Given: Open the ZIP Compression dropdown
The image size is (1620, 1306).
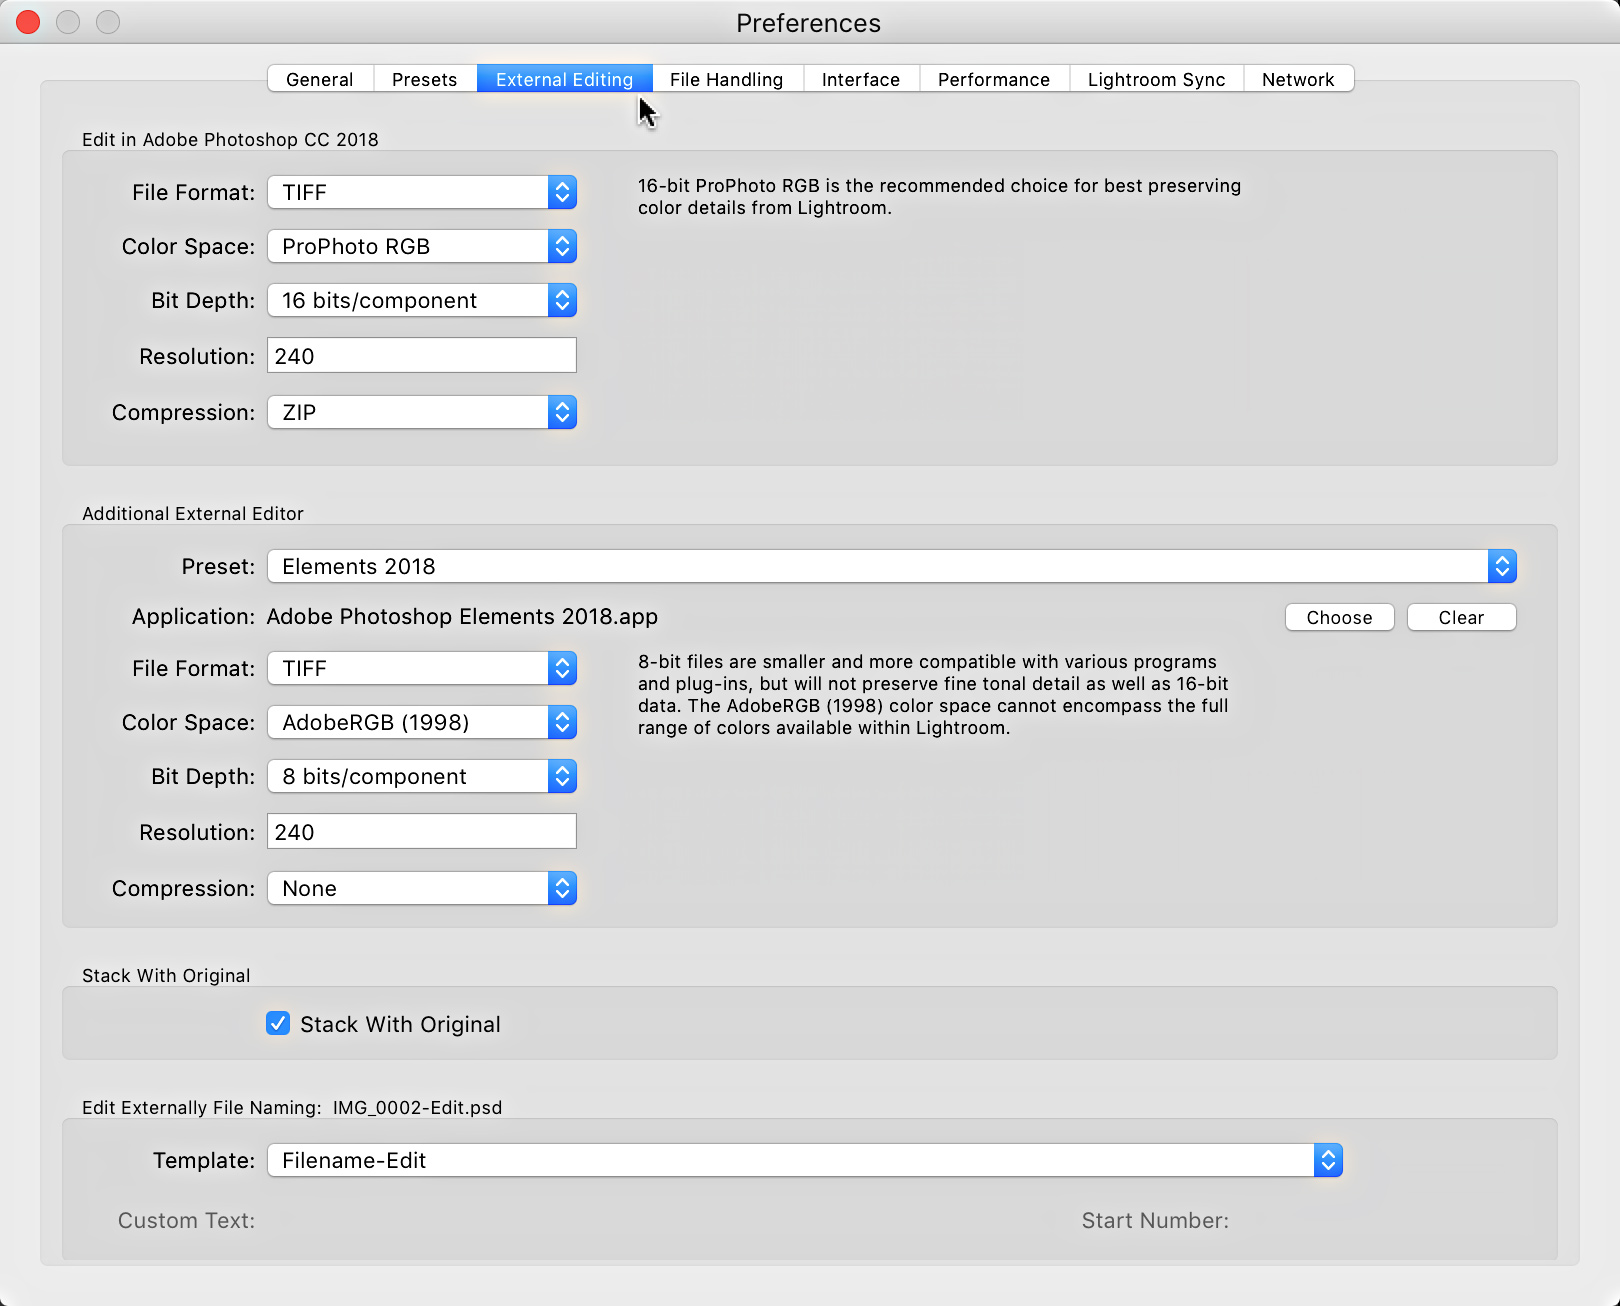Looking at the screenshot, I should [x=422, y=412].
